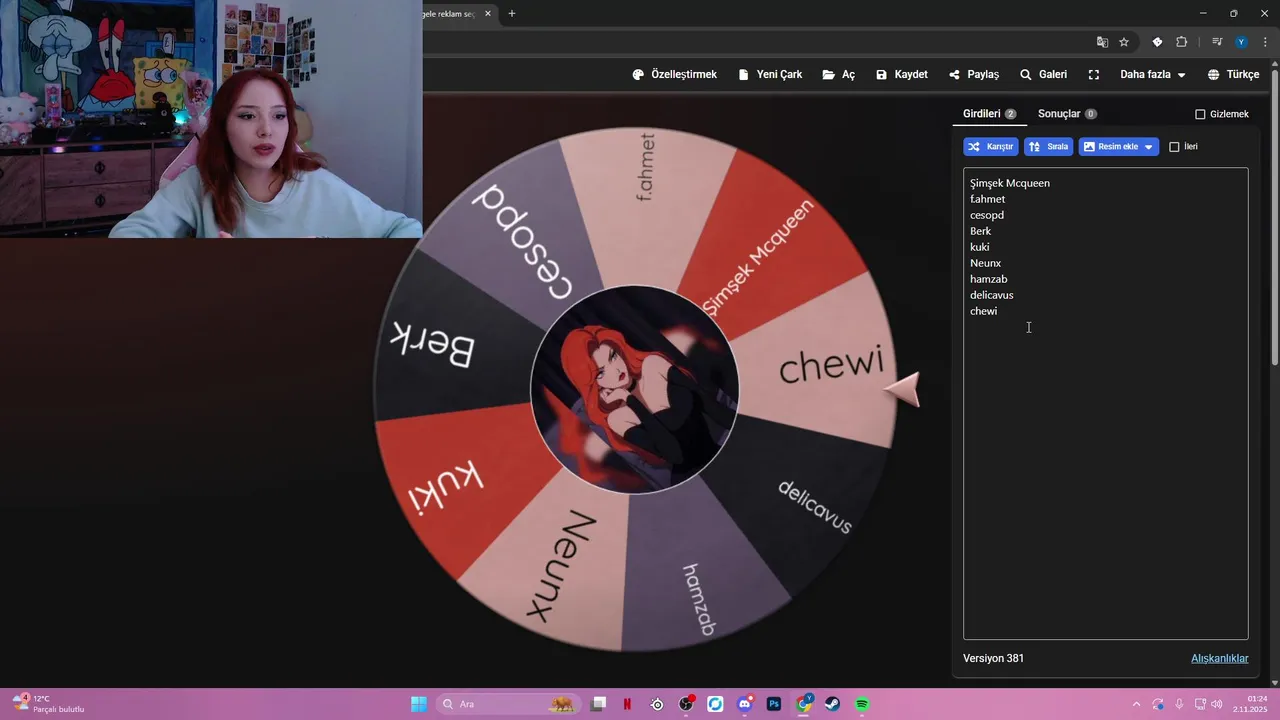Open clock and date panel
This screenshot has height=720, width=1280.
tap(1250, 704)
